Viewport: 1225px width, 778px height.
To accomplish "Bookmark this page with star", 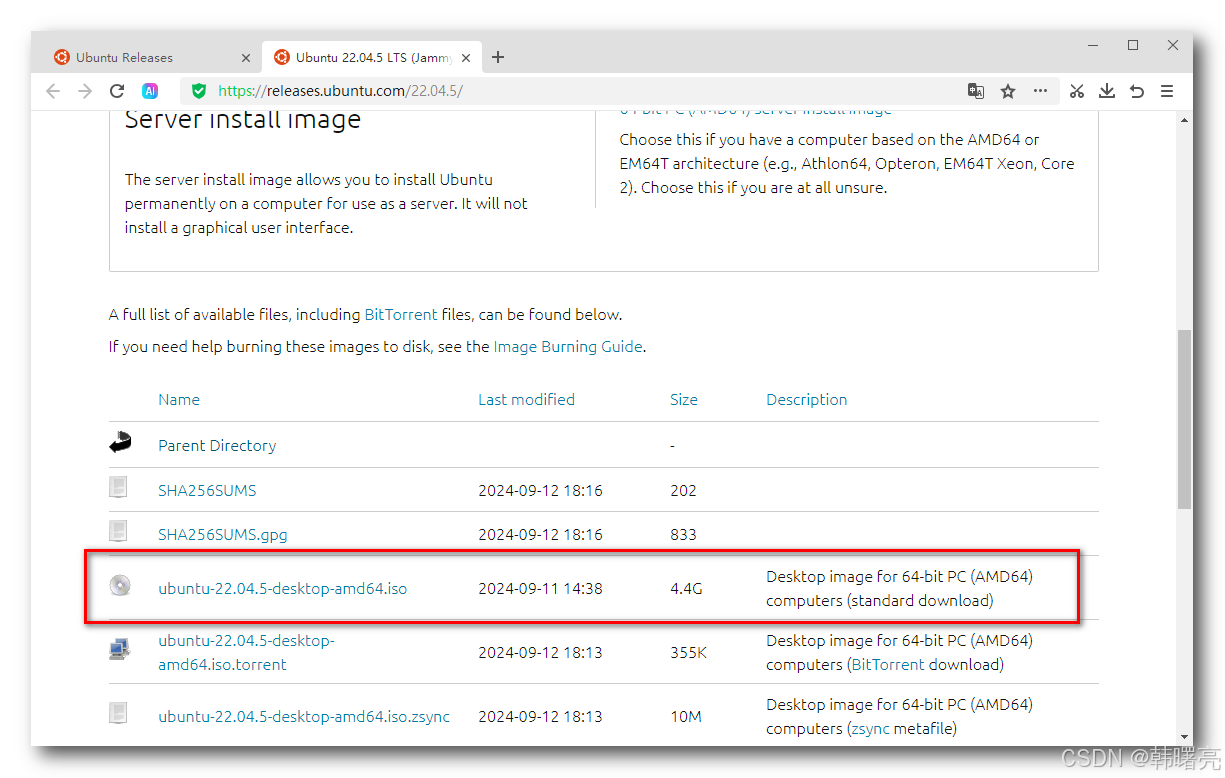I will tap(1008, 91).
